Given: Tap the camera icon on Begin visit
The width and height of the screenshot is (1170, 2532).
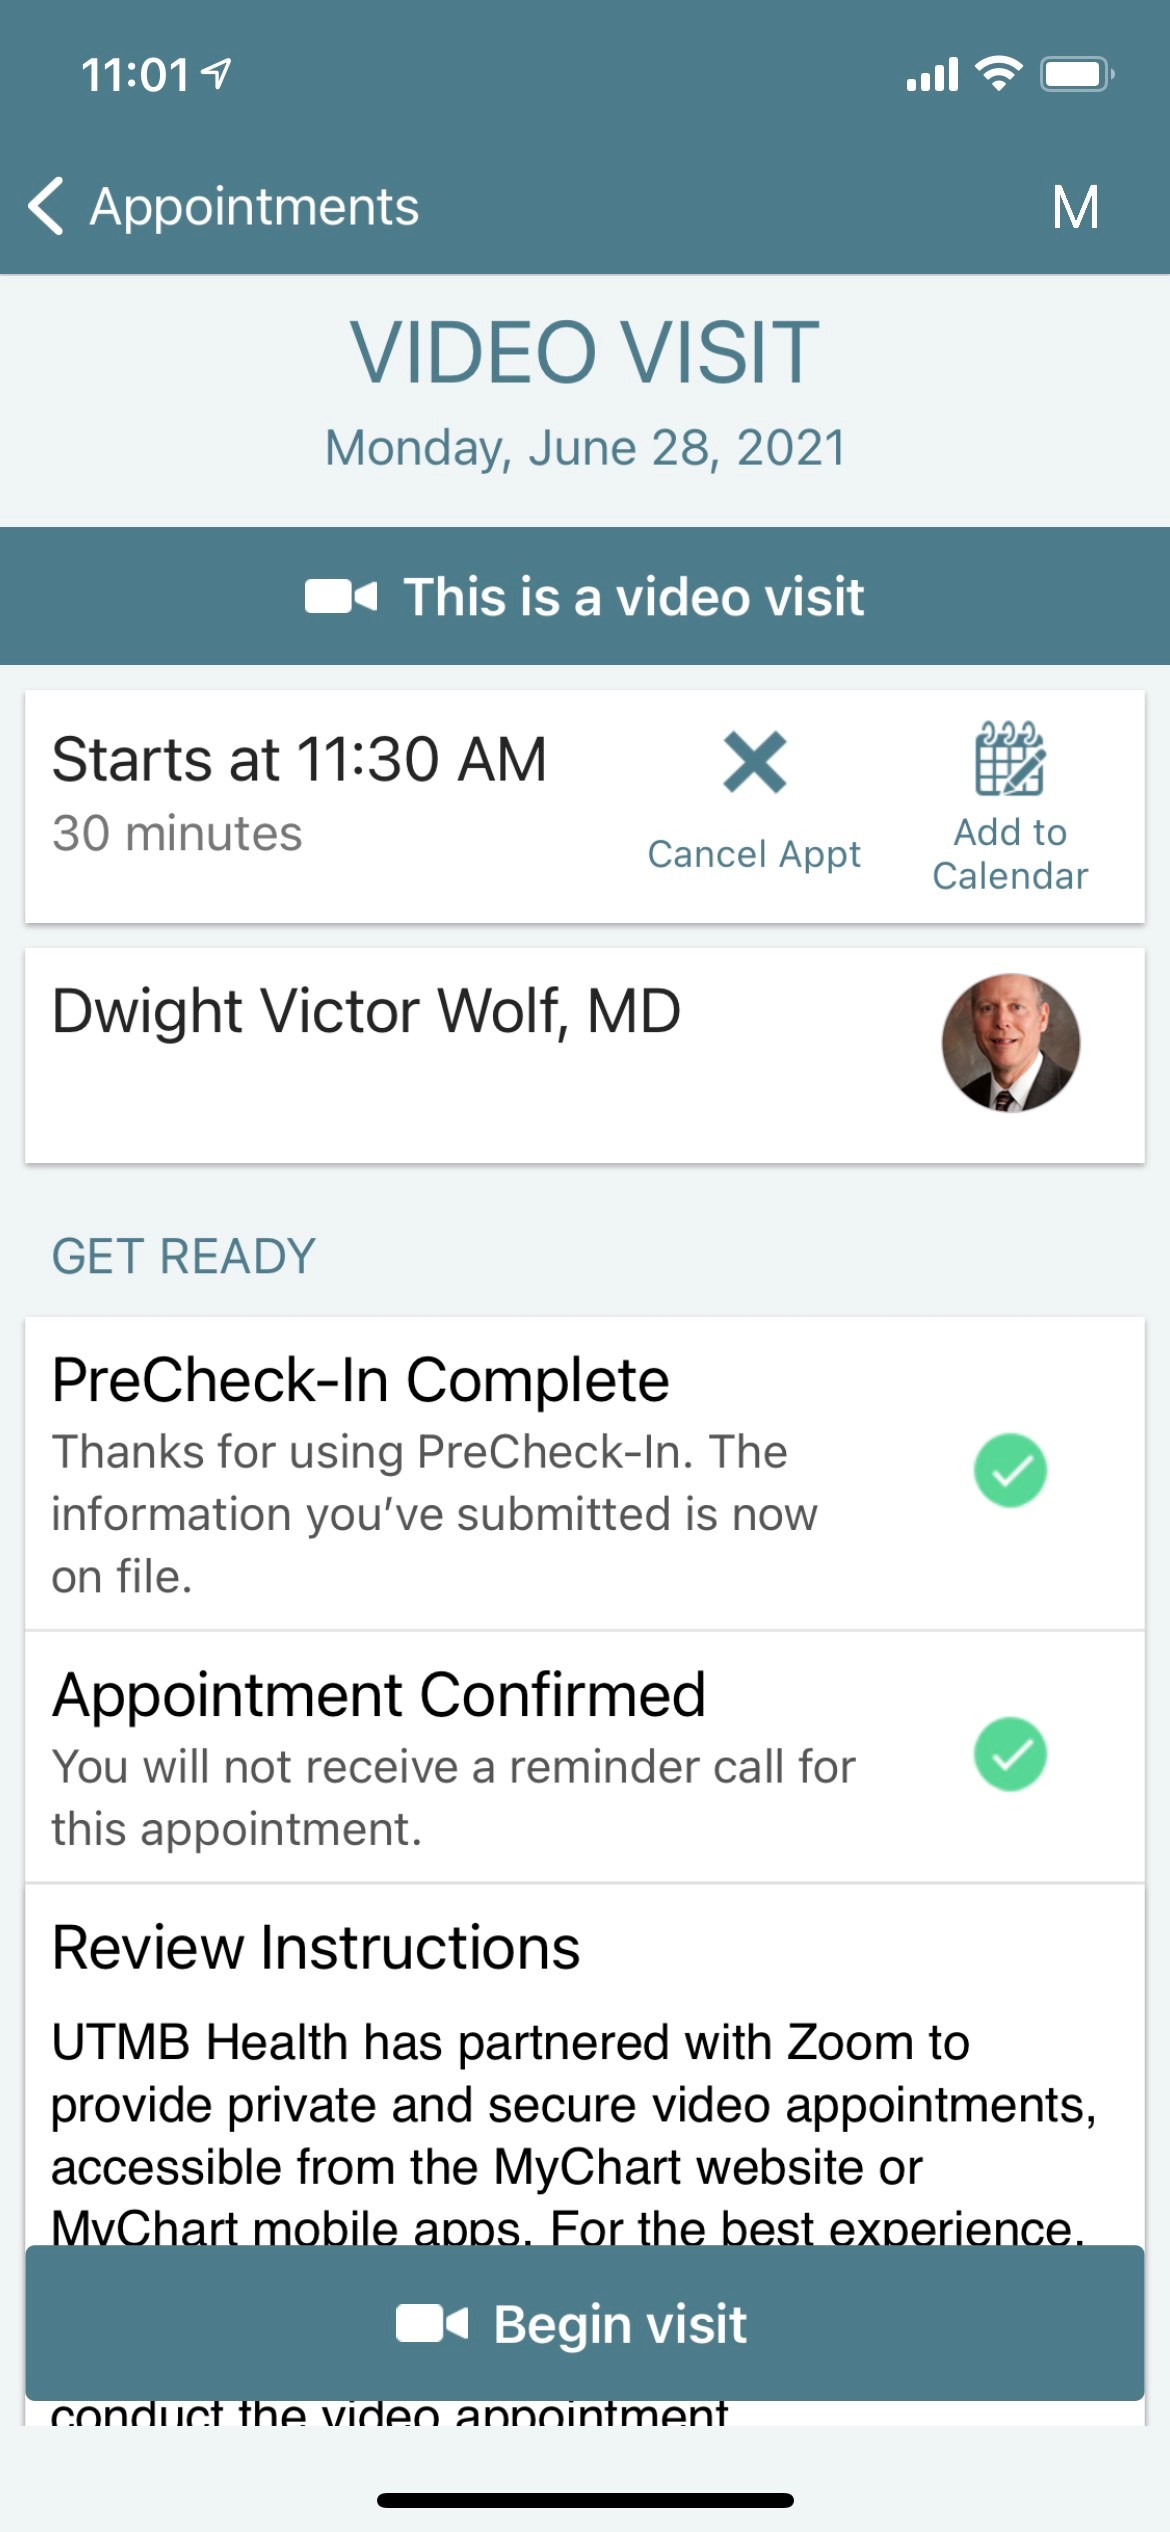Looking at the screenshot, I should [431, 2323].
